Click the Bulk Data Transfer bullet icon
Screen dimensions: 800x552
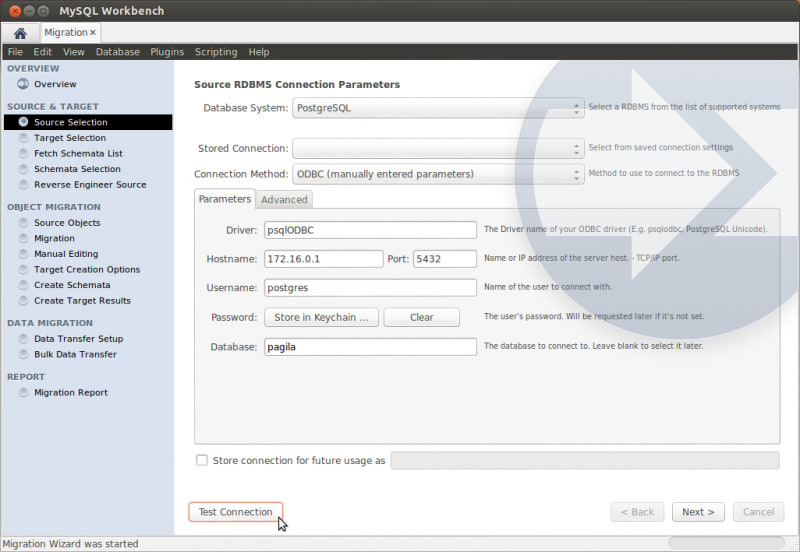(23, 354)
